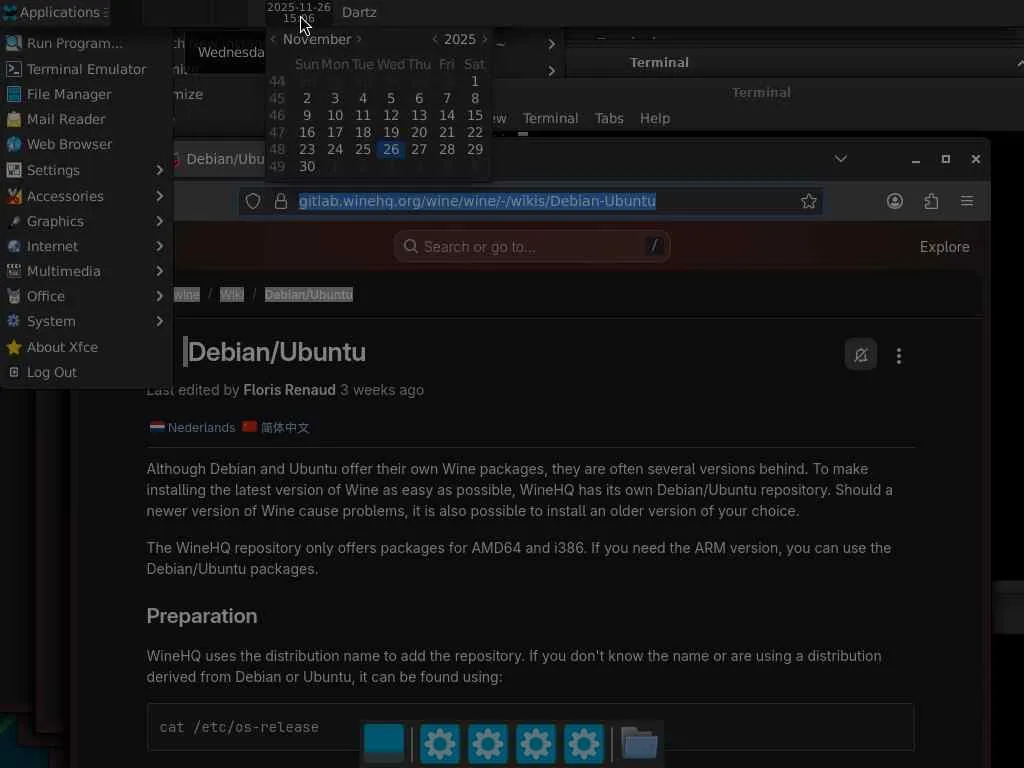
Task: Click the GitLab search field
Action: (x=532, y=247)
